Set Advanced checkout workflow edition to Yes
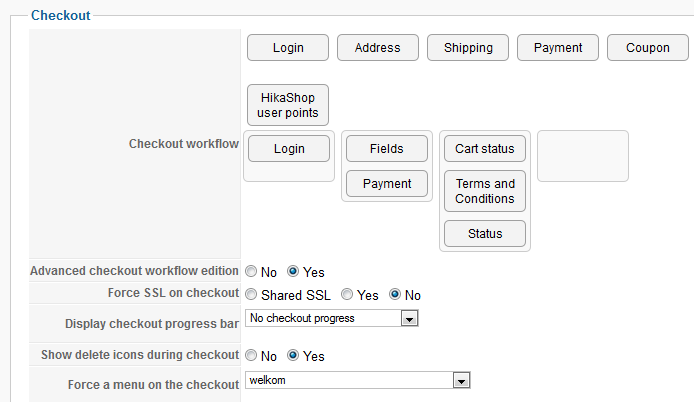 (x=293, y=271)
